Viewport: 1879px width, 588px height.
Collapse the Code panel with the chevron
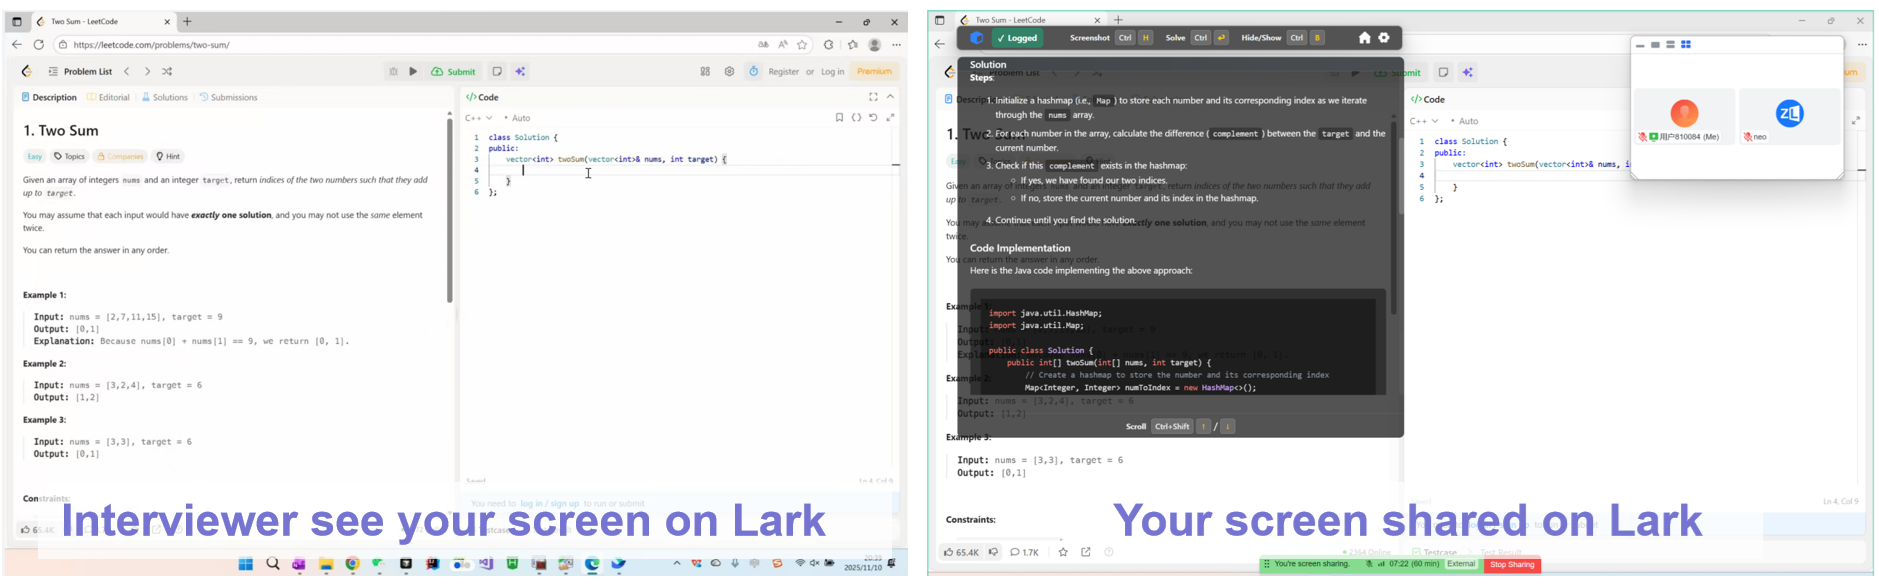891,97
